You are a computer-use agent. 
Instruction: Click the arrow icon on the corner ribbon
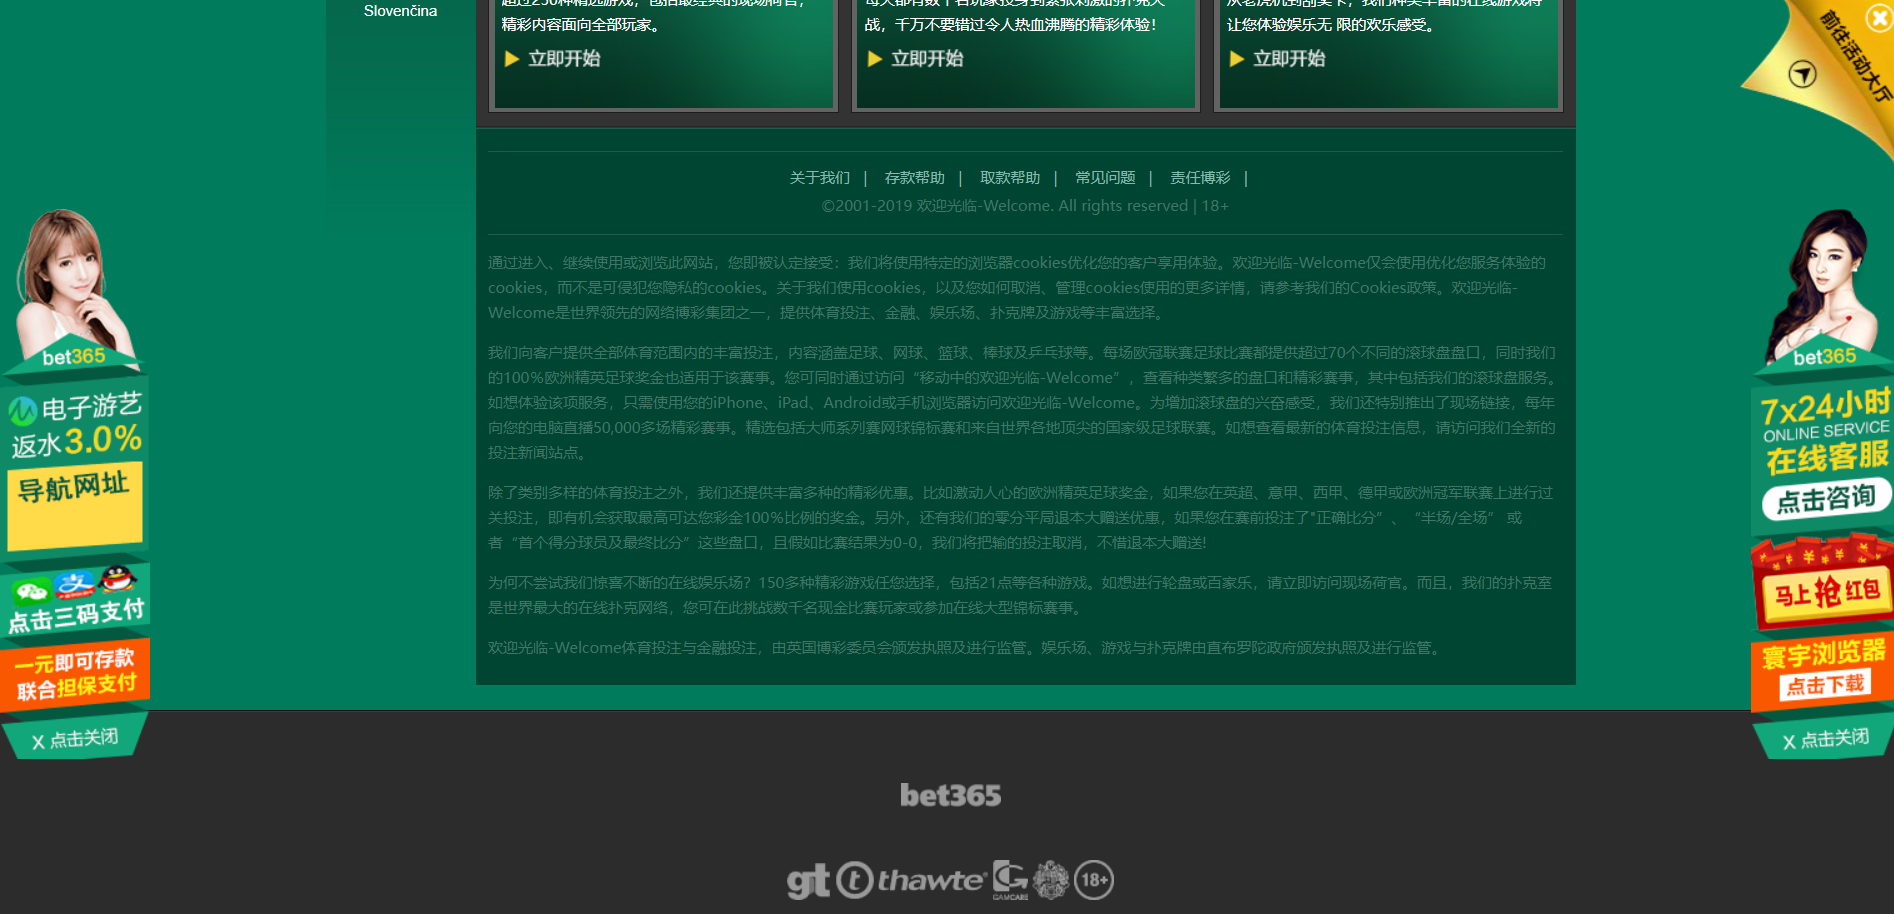(1802, 74)
